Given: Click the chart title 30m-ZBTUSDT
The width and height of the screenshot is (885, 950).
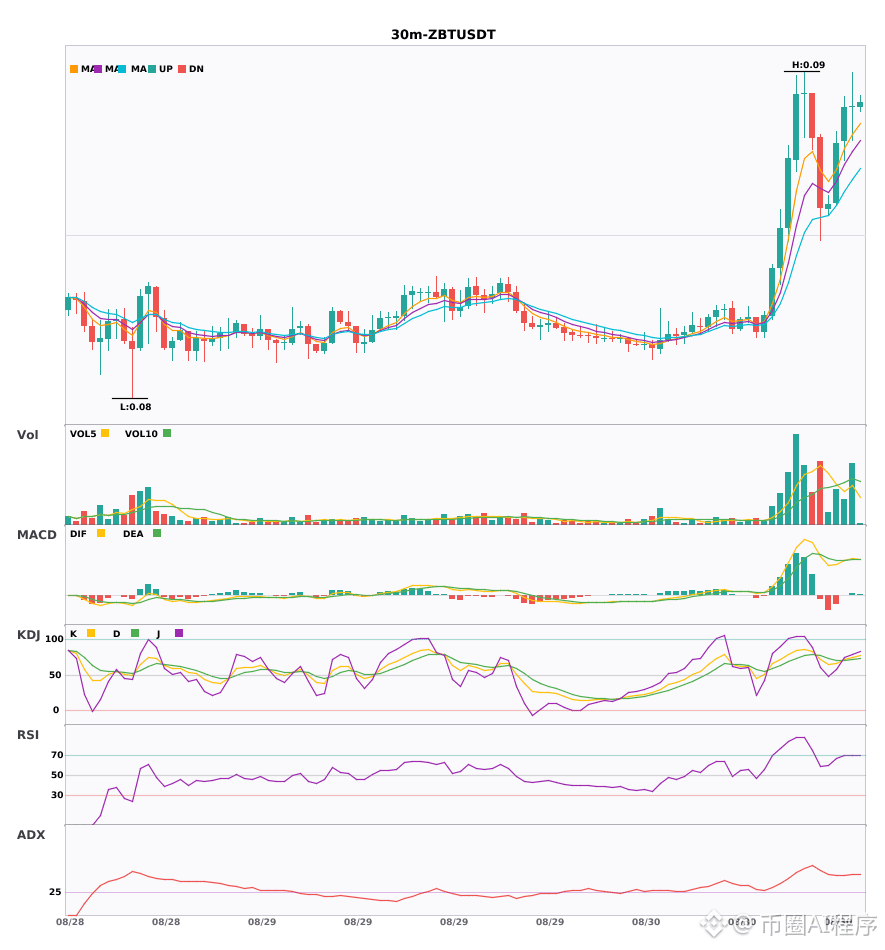Looking at the screenshot, I should pyautogui.click(x=443, y=35).
